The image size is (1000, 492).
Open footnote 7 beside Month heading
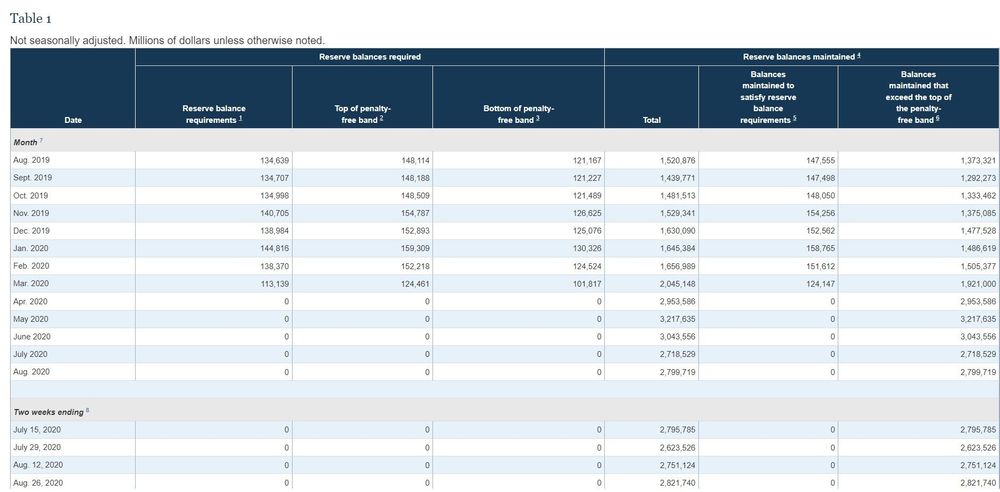pos(41,141)
